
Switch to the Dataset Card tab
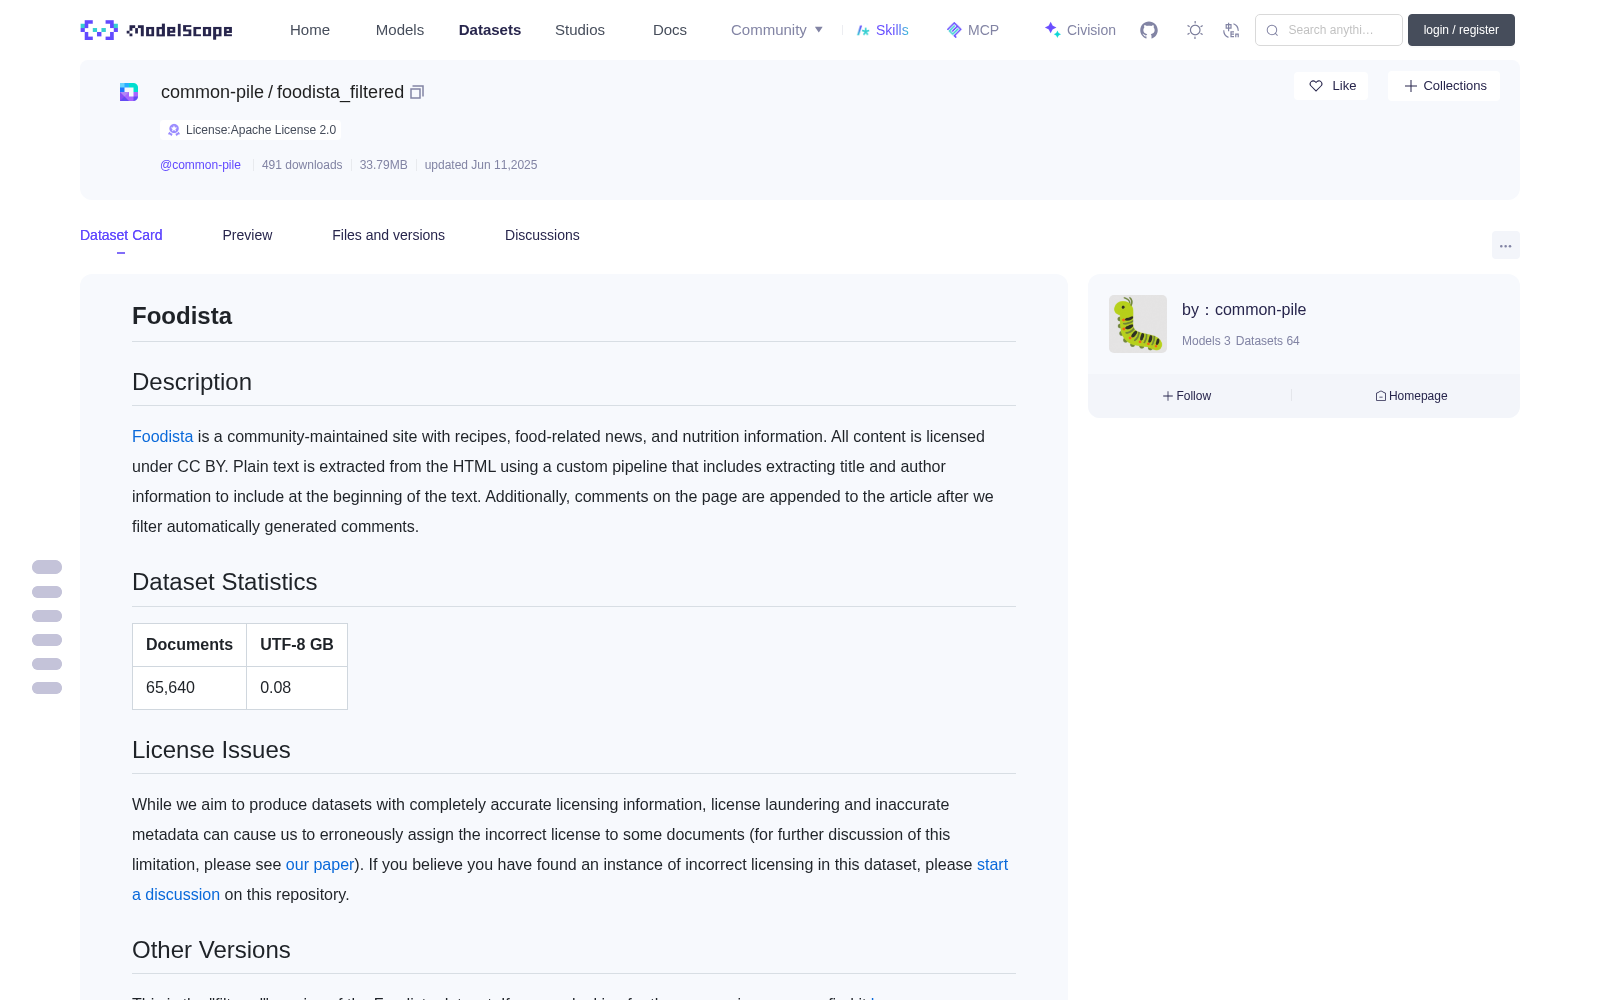pyautogui.click(x=121, y=235)
